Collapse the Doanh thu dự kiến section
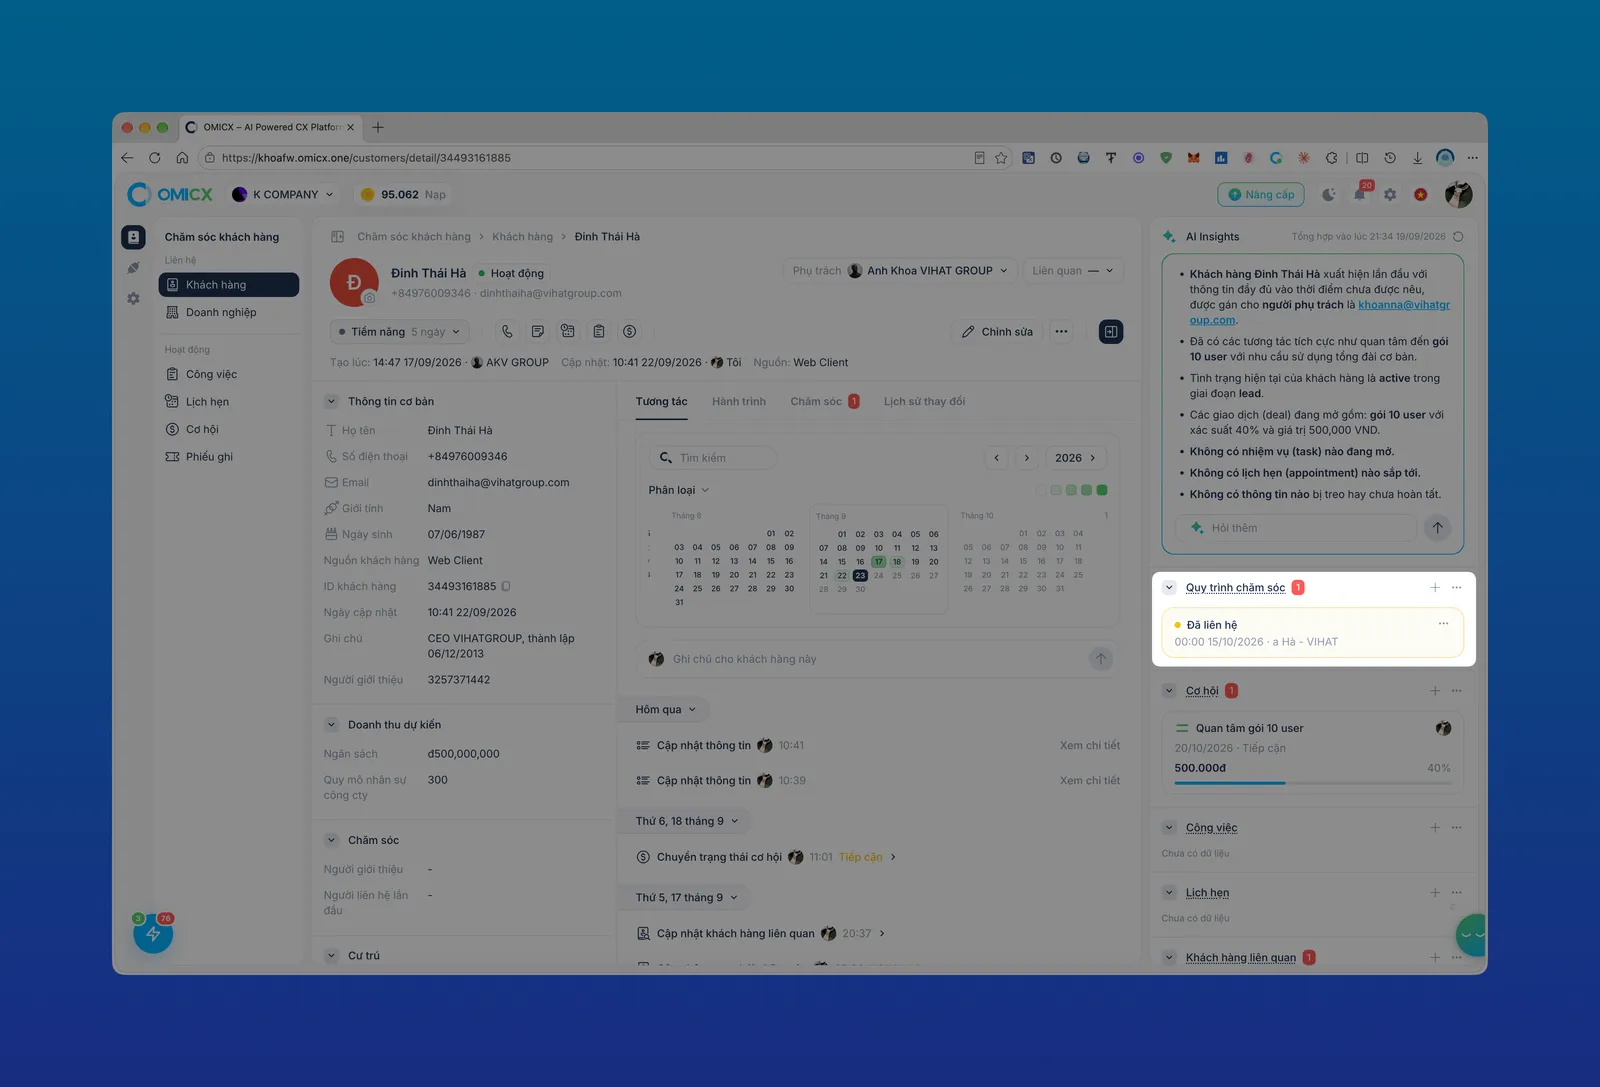Viewport: 1600px width, 1087px height. (x=331, y=725)
